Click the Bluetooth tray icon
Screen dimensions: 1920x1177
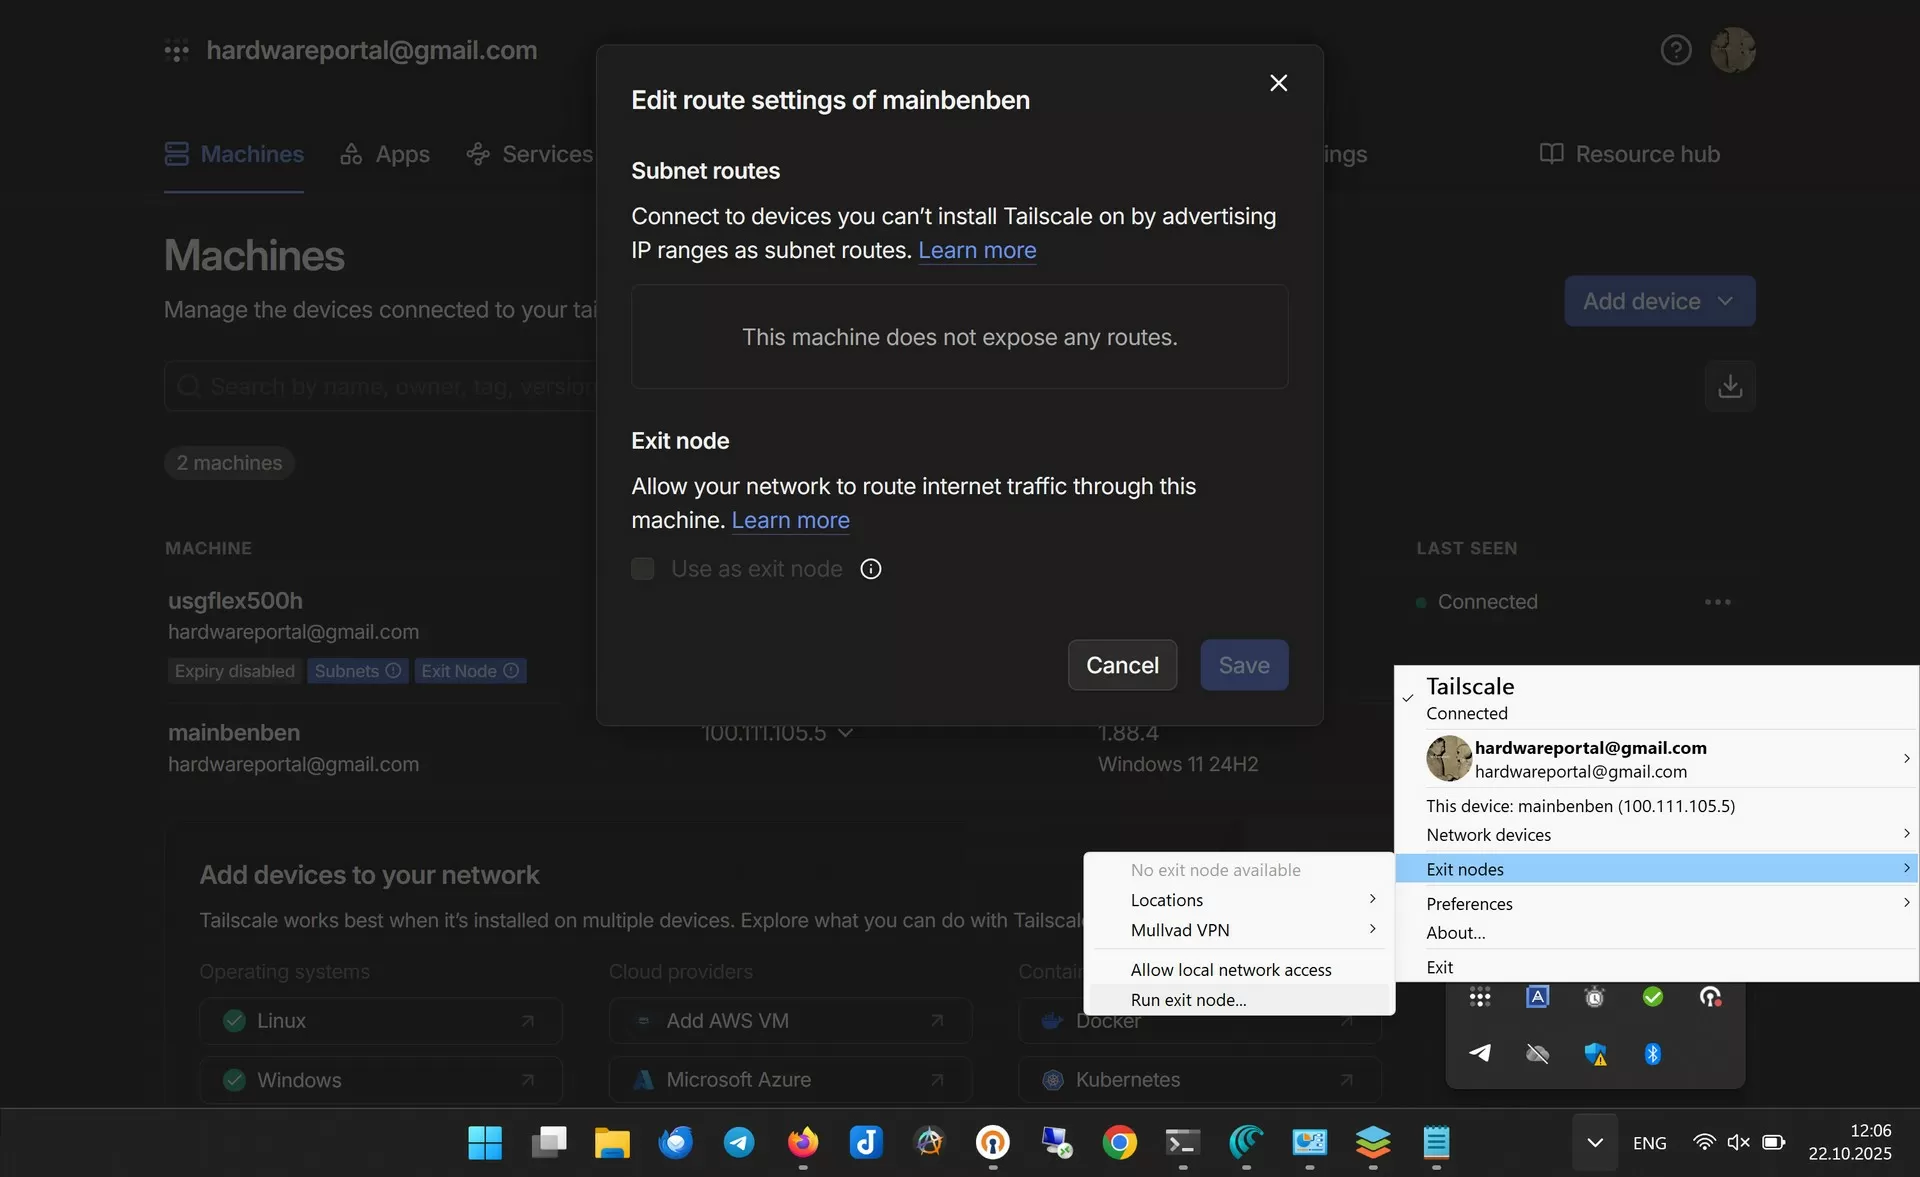[1652, 1054]
